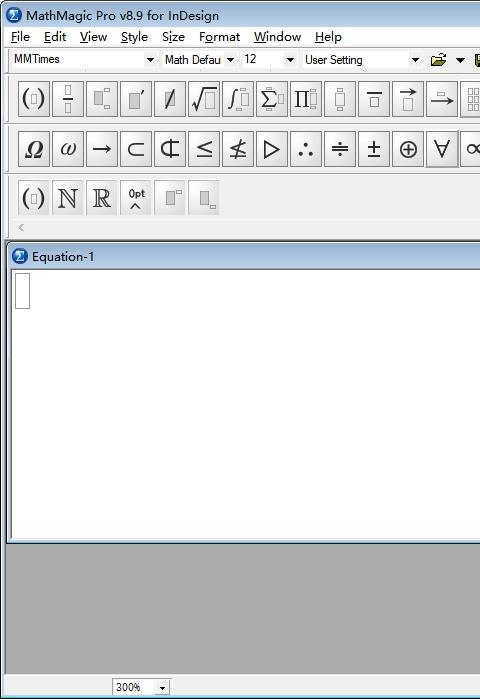The height and width of the screenshot is (699, 480).
Task: Click the 0pt nudge button
Action: pos(136,198)
